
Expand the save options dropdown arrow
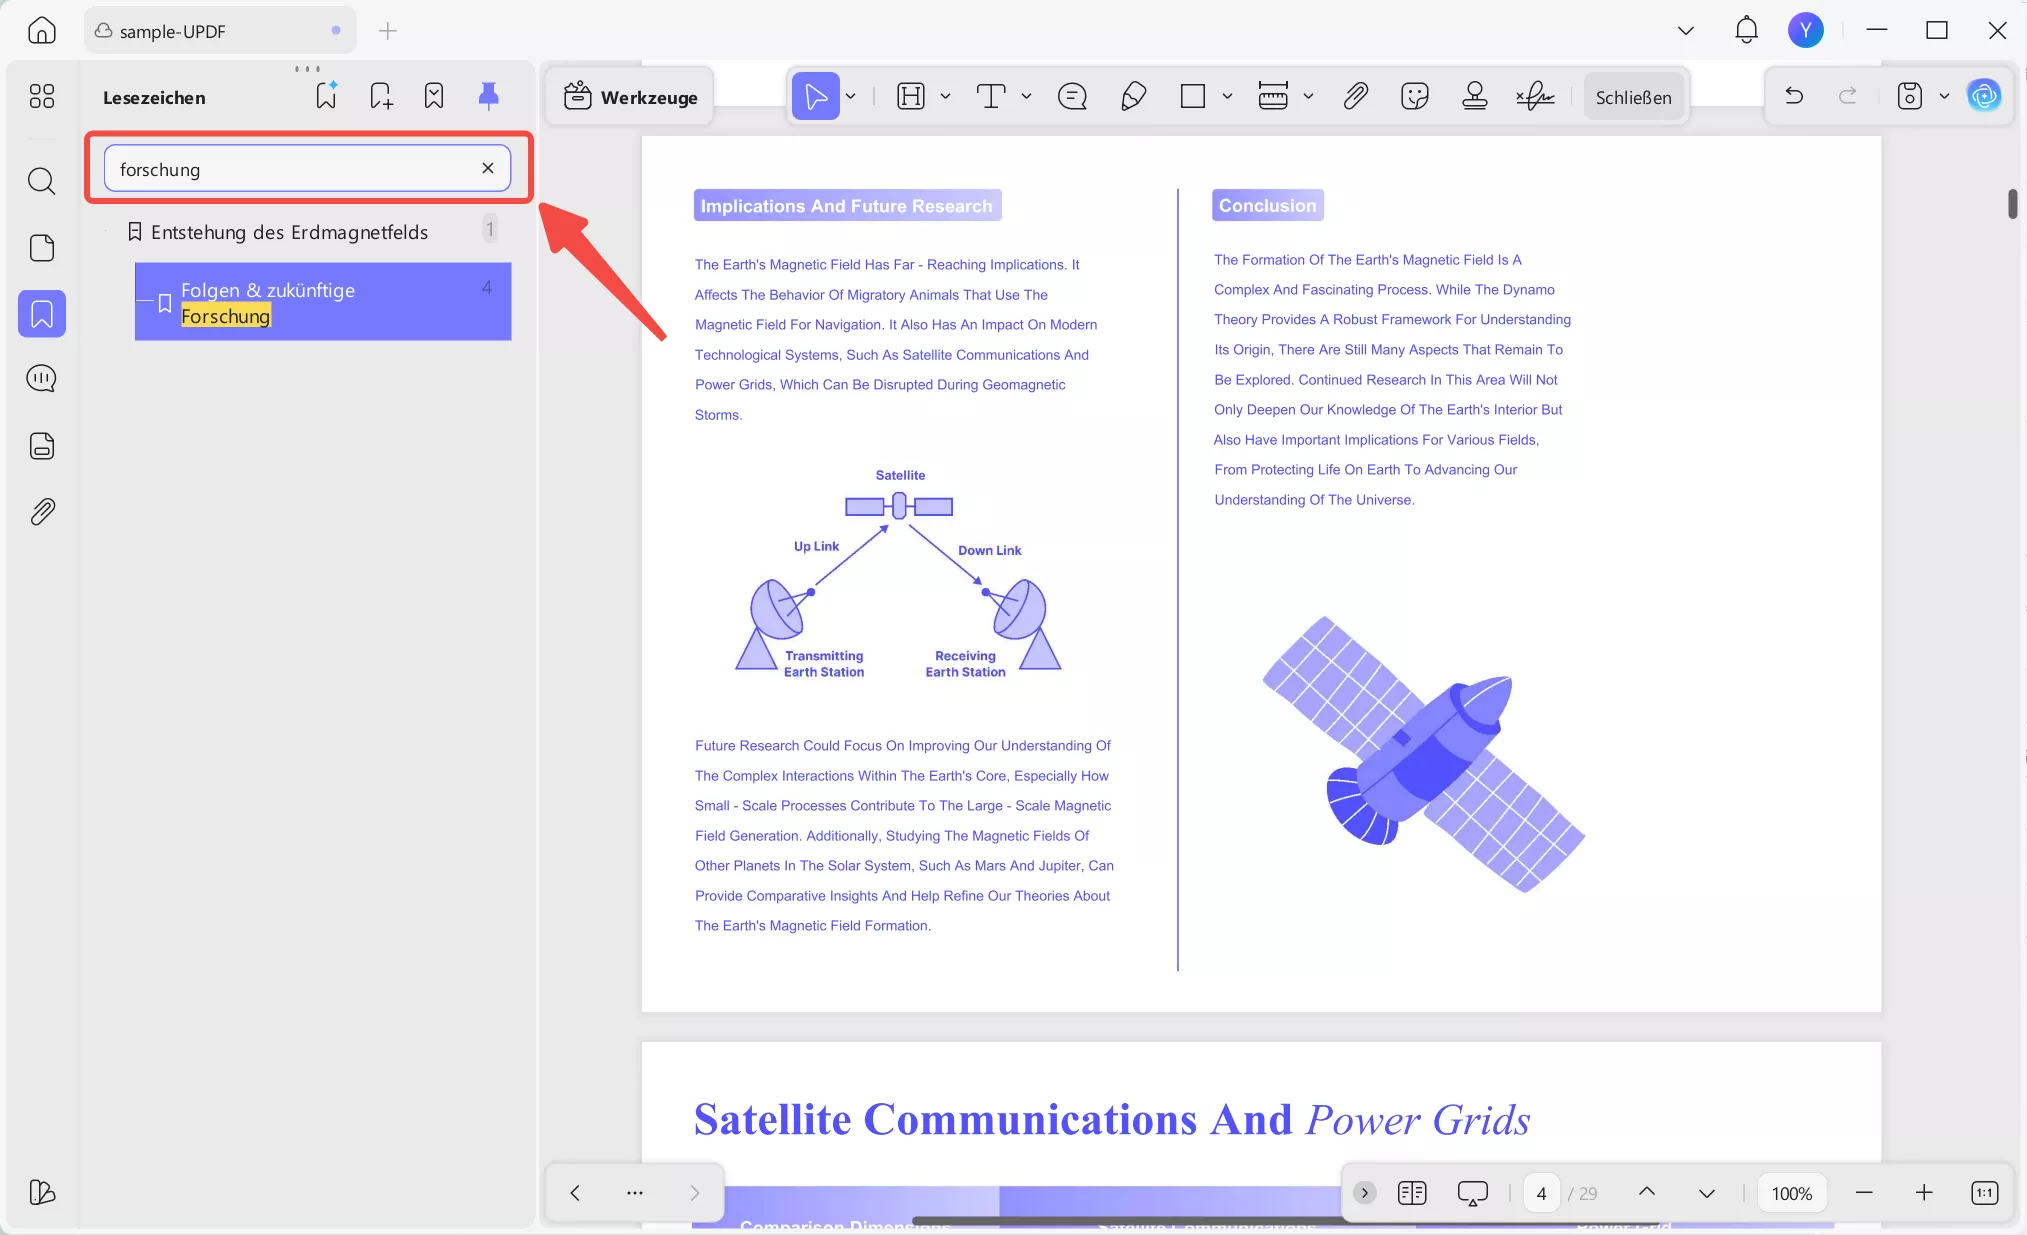point(1944,97)
